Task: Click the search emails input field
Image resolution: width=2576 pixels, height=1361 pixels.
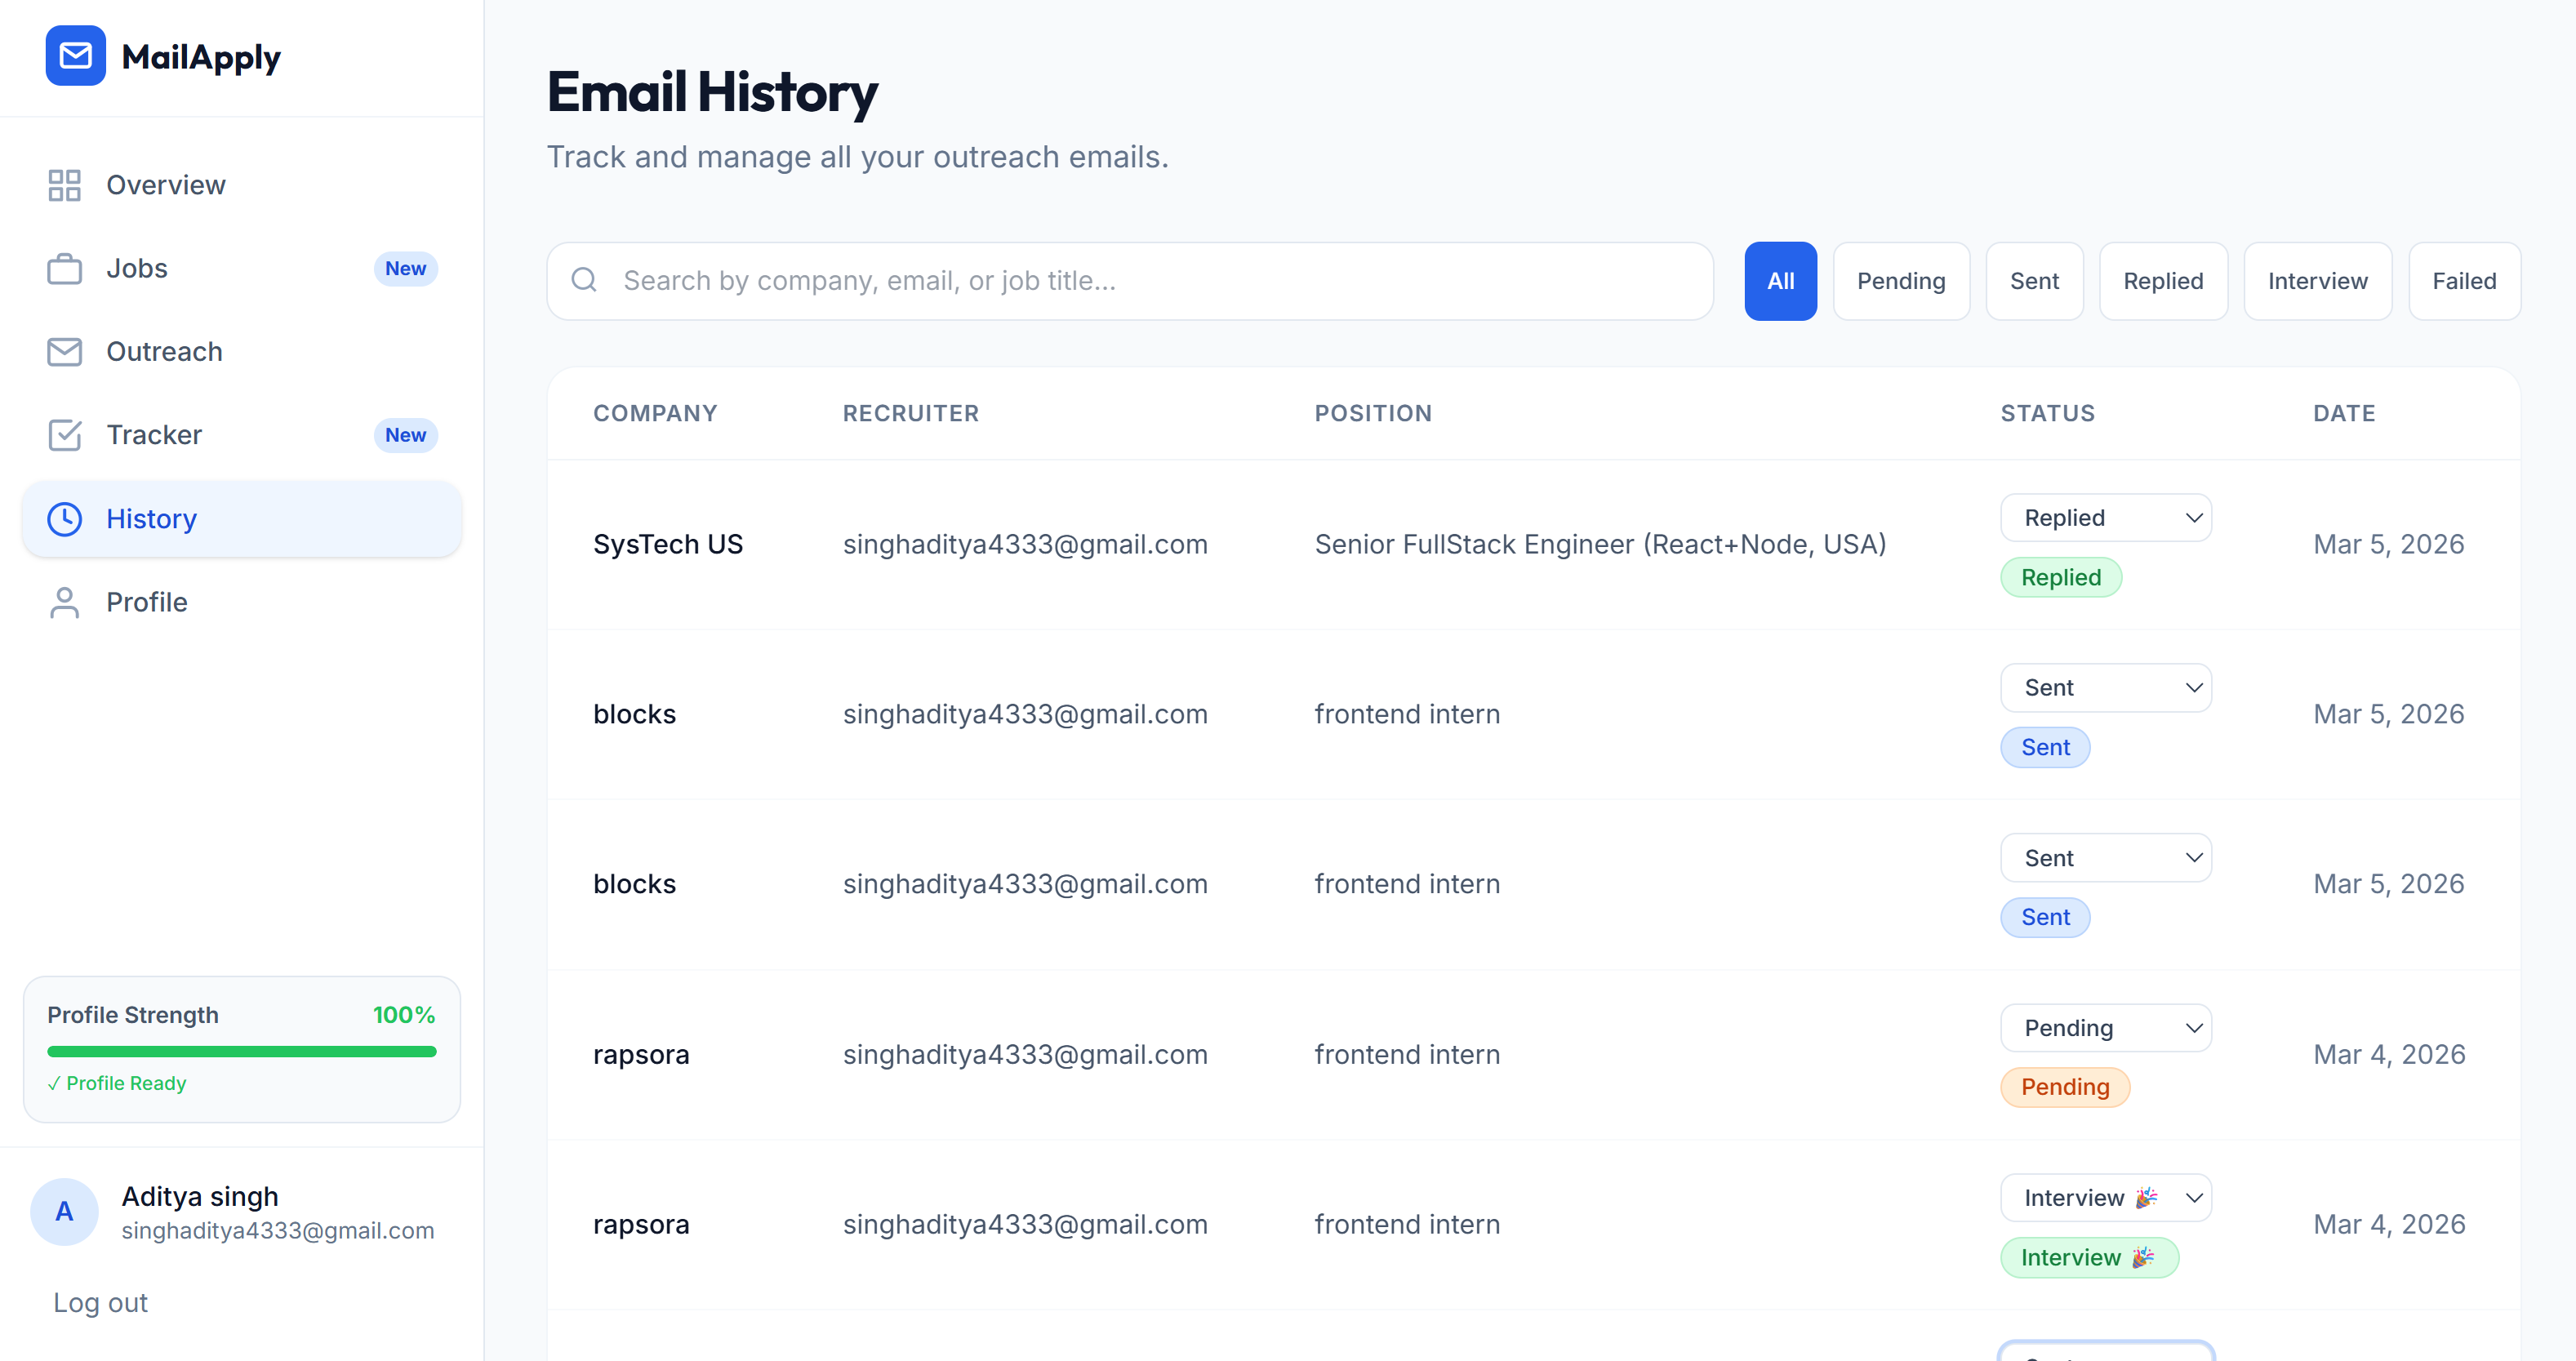Action: [1128, 280]
